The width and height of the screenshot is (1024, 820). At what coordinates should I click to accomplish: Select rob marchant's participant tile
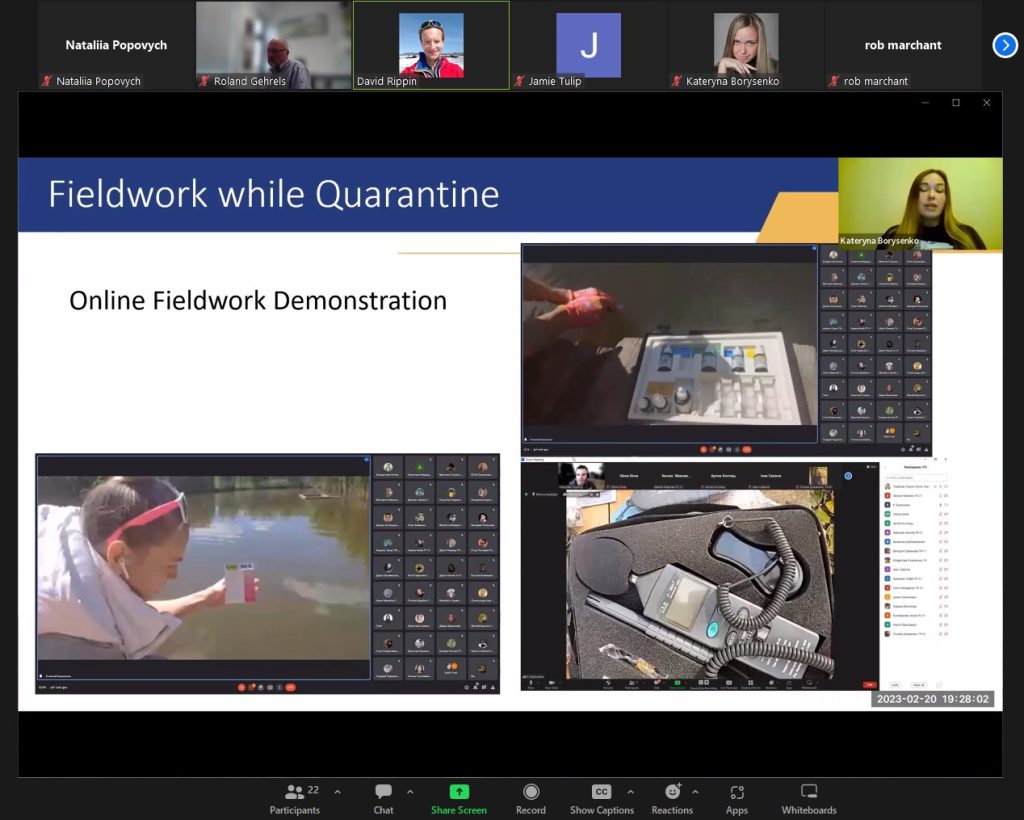pos(902,45)
